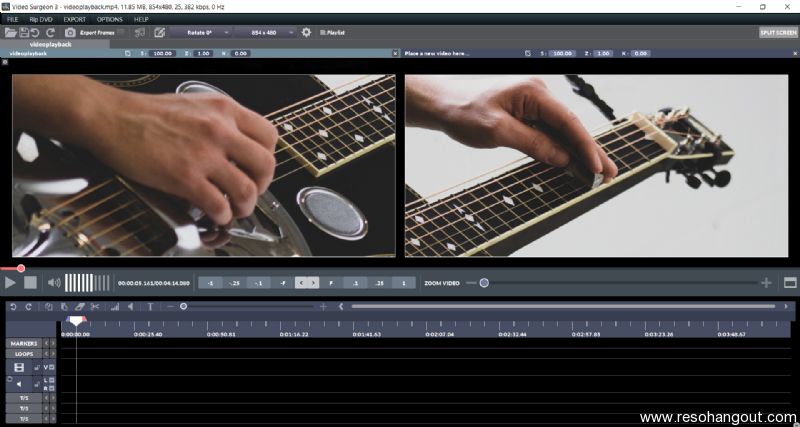Take a snapshot with the camera icon
The width and height of the screenshot is (800, 427).
(70, 33)
